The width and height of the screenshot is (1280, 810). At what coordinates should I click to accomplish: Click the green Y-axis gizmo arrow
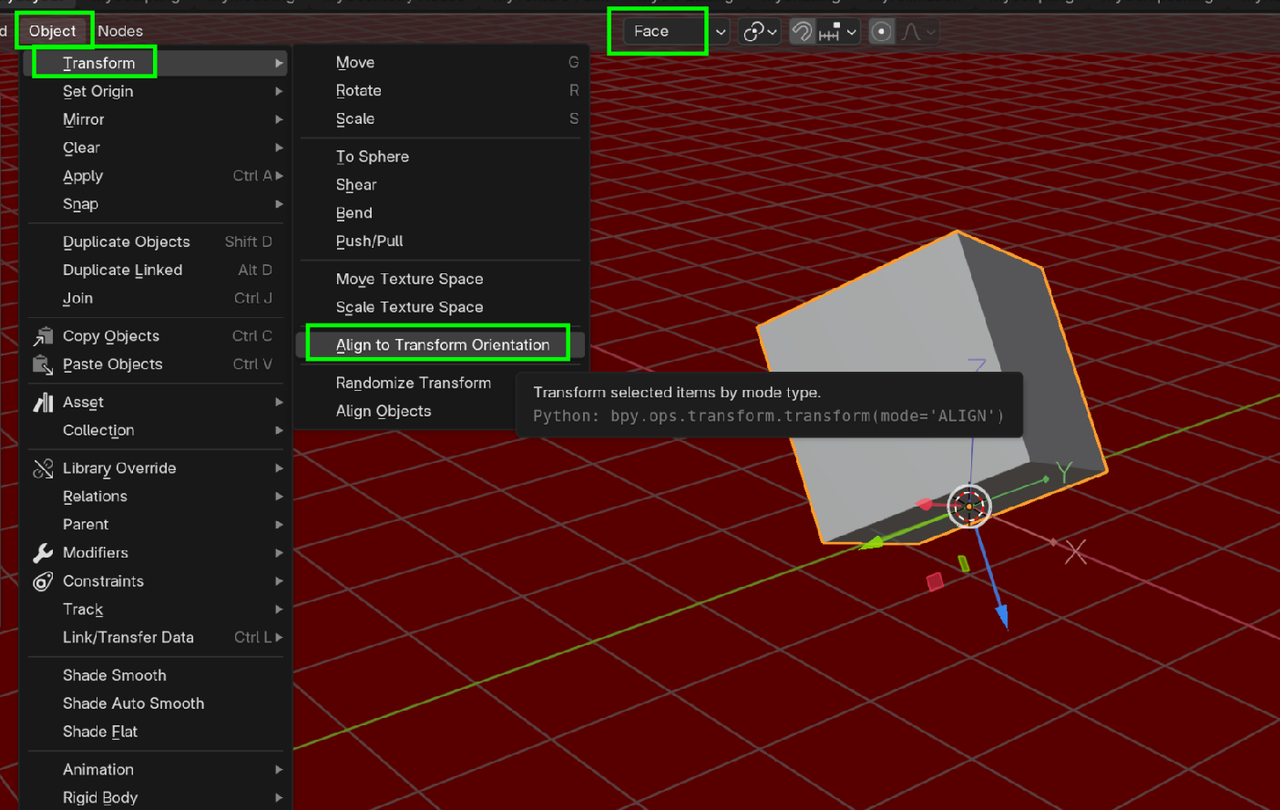click(871, 542)
